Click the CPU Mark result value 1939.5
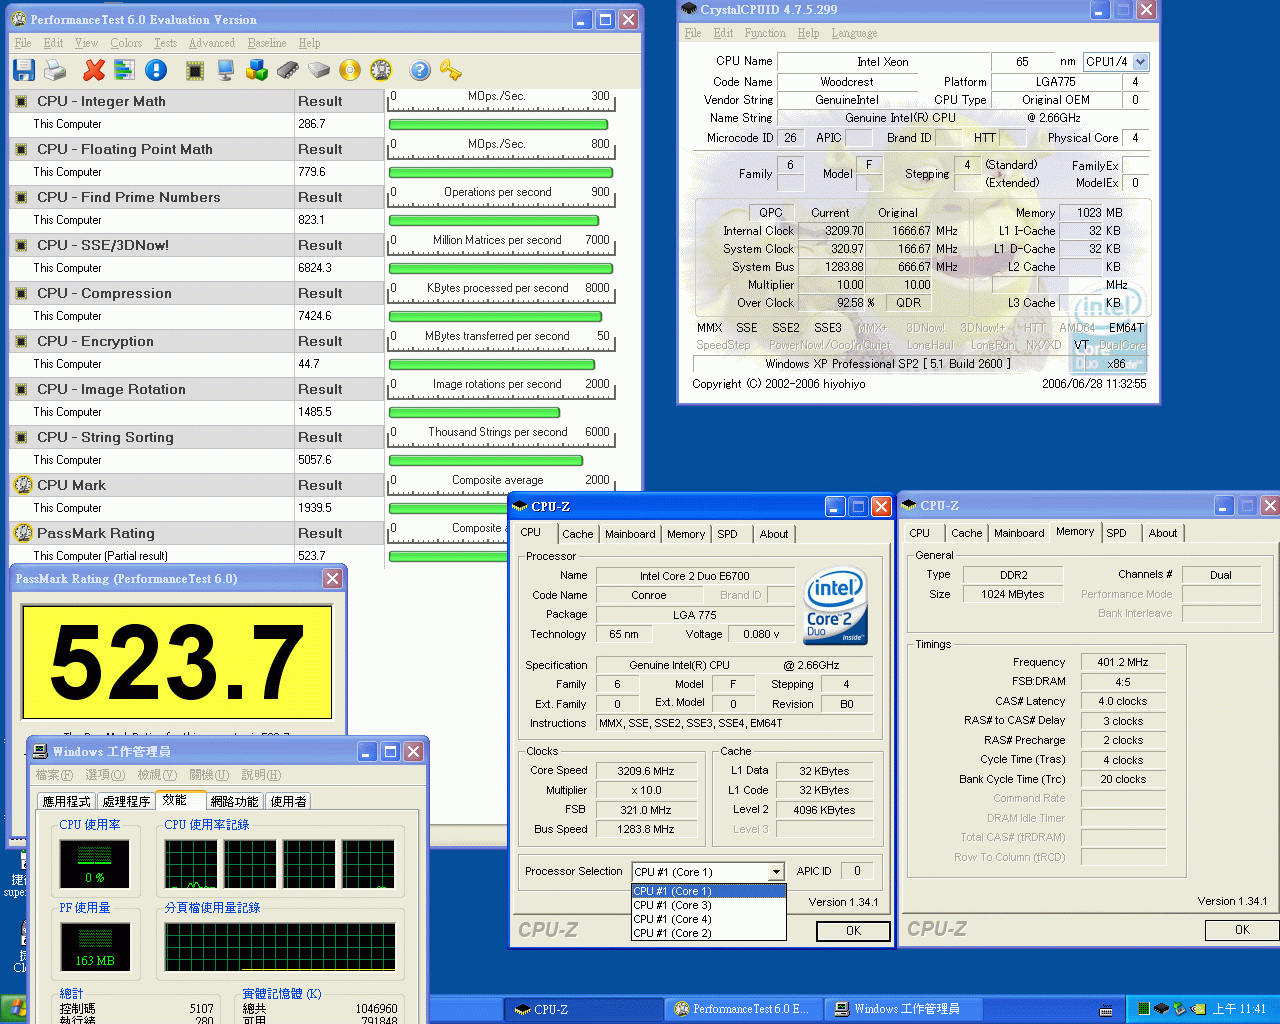The height and width of the screenshot is (1024, 1280). 315,508
